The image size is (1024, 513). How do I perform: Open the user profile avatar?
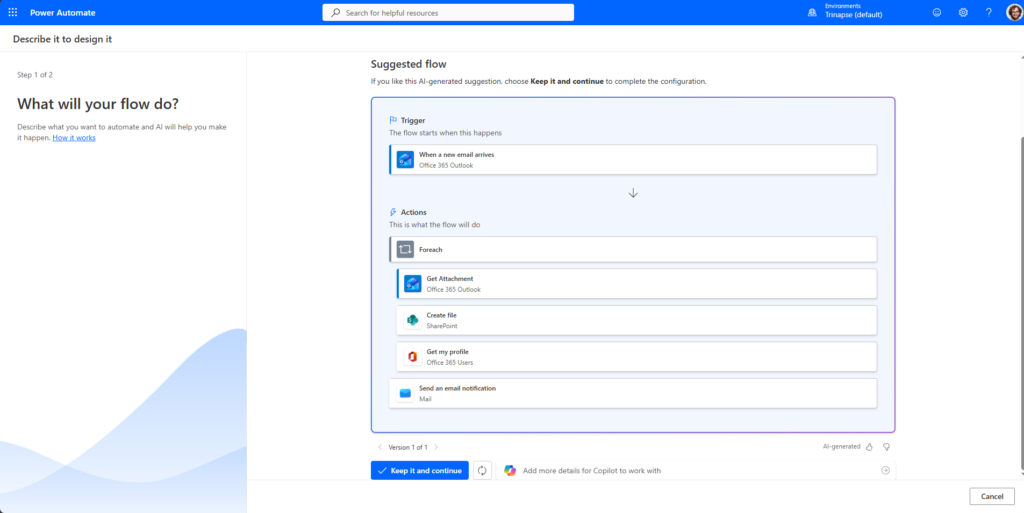1013,12
